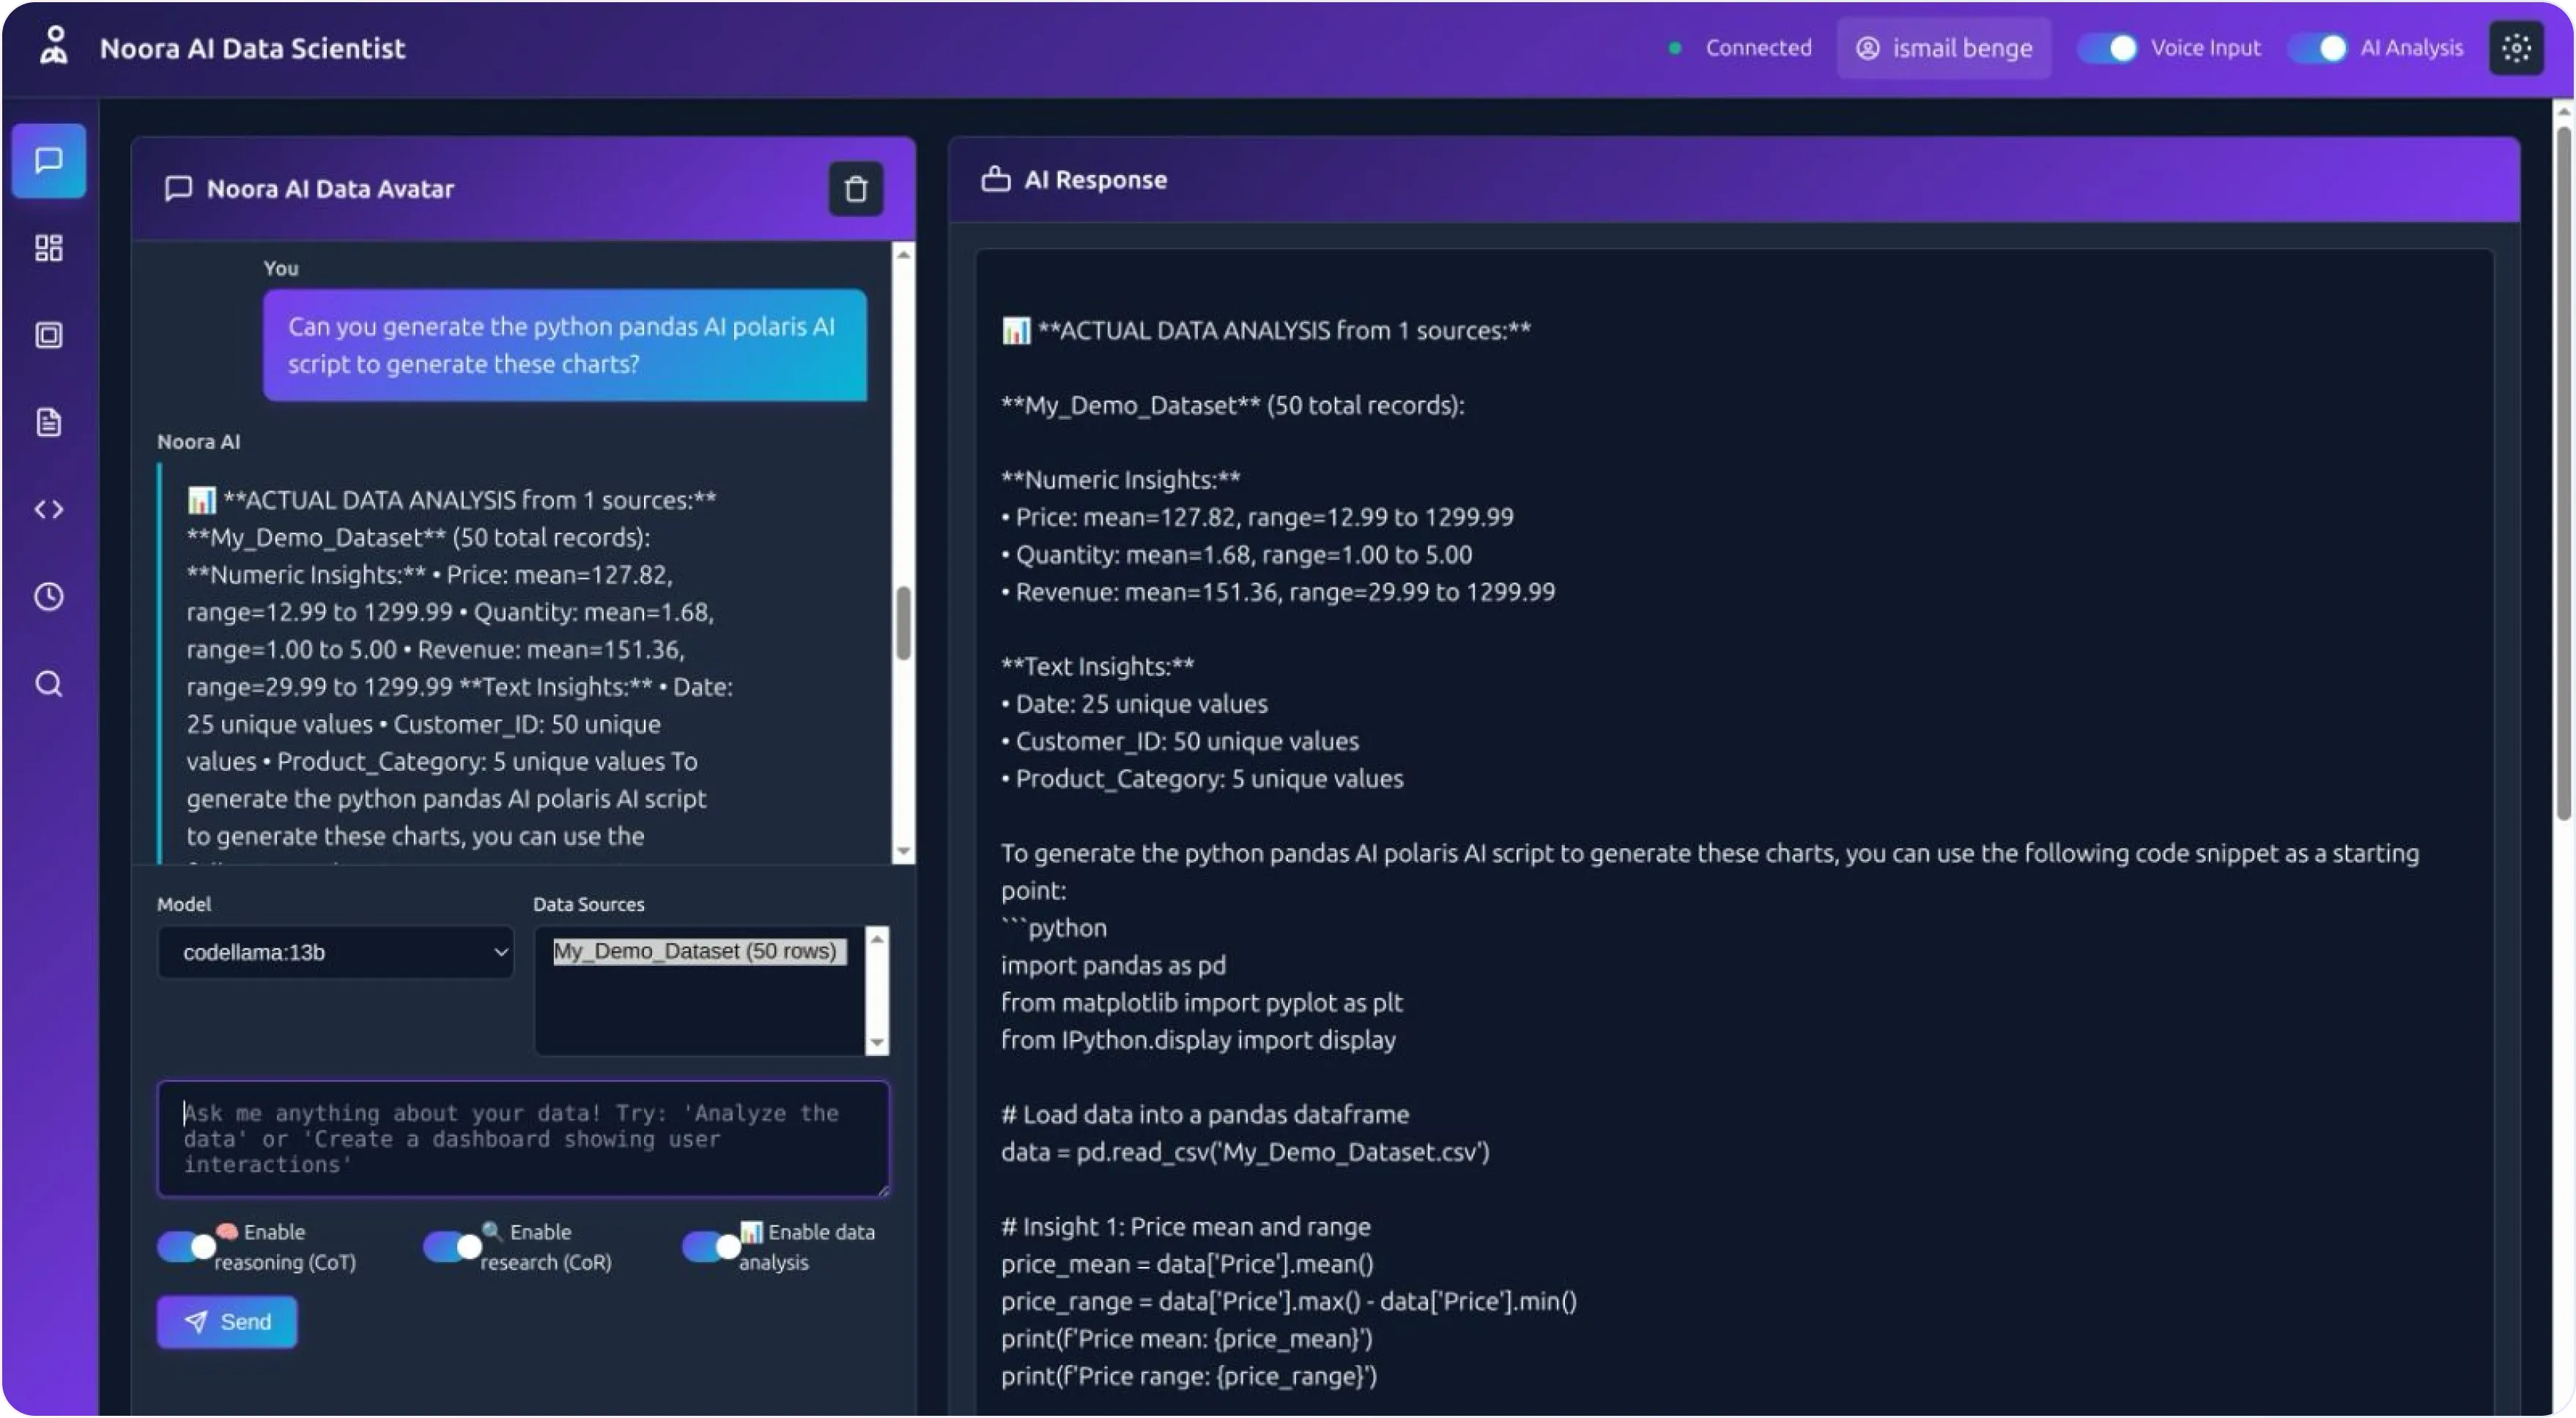The height and width of the screenshot is (1418, 2576).
Task: Click the 'You' sender label in chat
Action: tap(280, 268)
